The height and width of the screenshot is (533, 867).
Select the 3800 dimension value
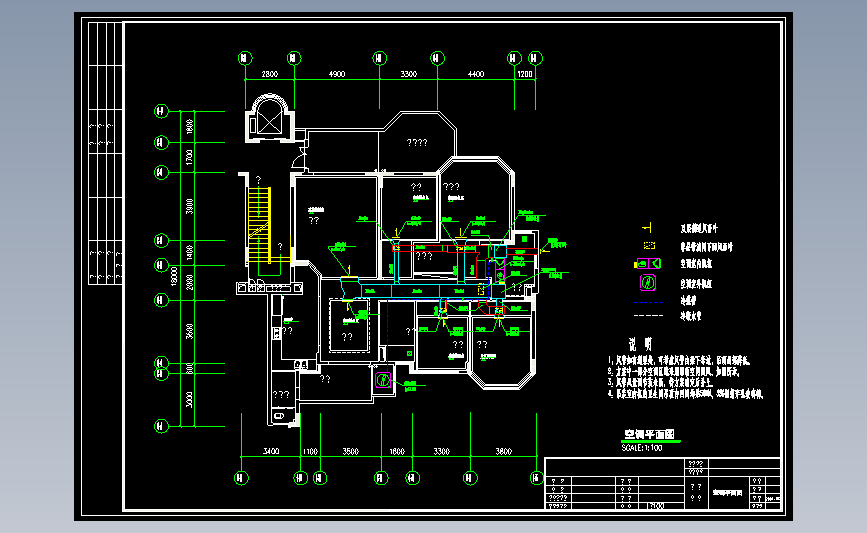point(504,452)
